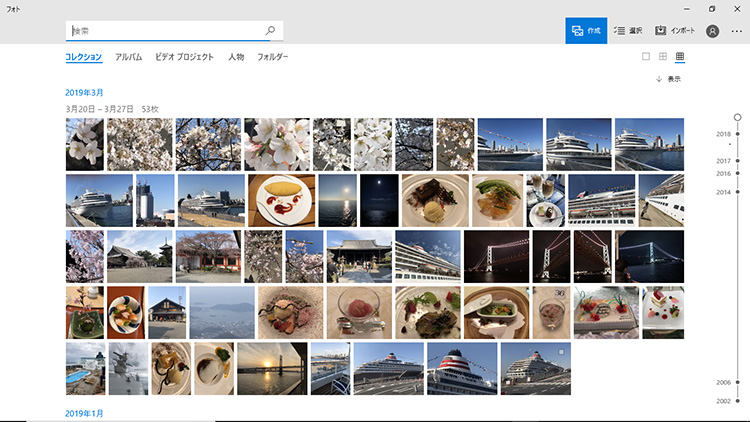The width and height of the screenshot is (750, 422).
Task: Open the ビデオ プロジェクト tab
Action: click(x=184, y=57)
